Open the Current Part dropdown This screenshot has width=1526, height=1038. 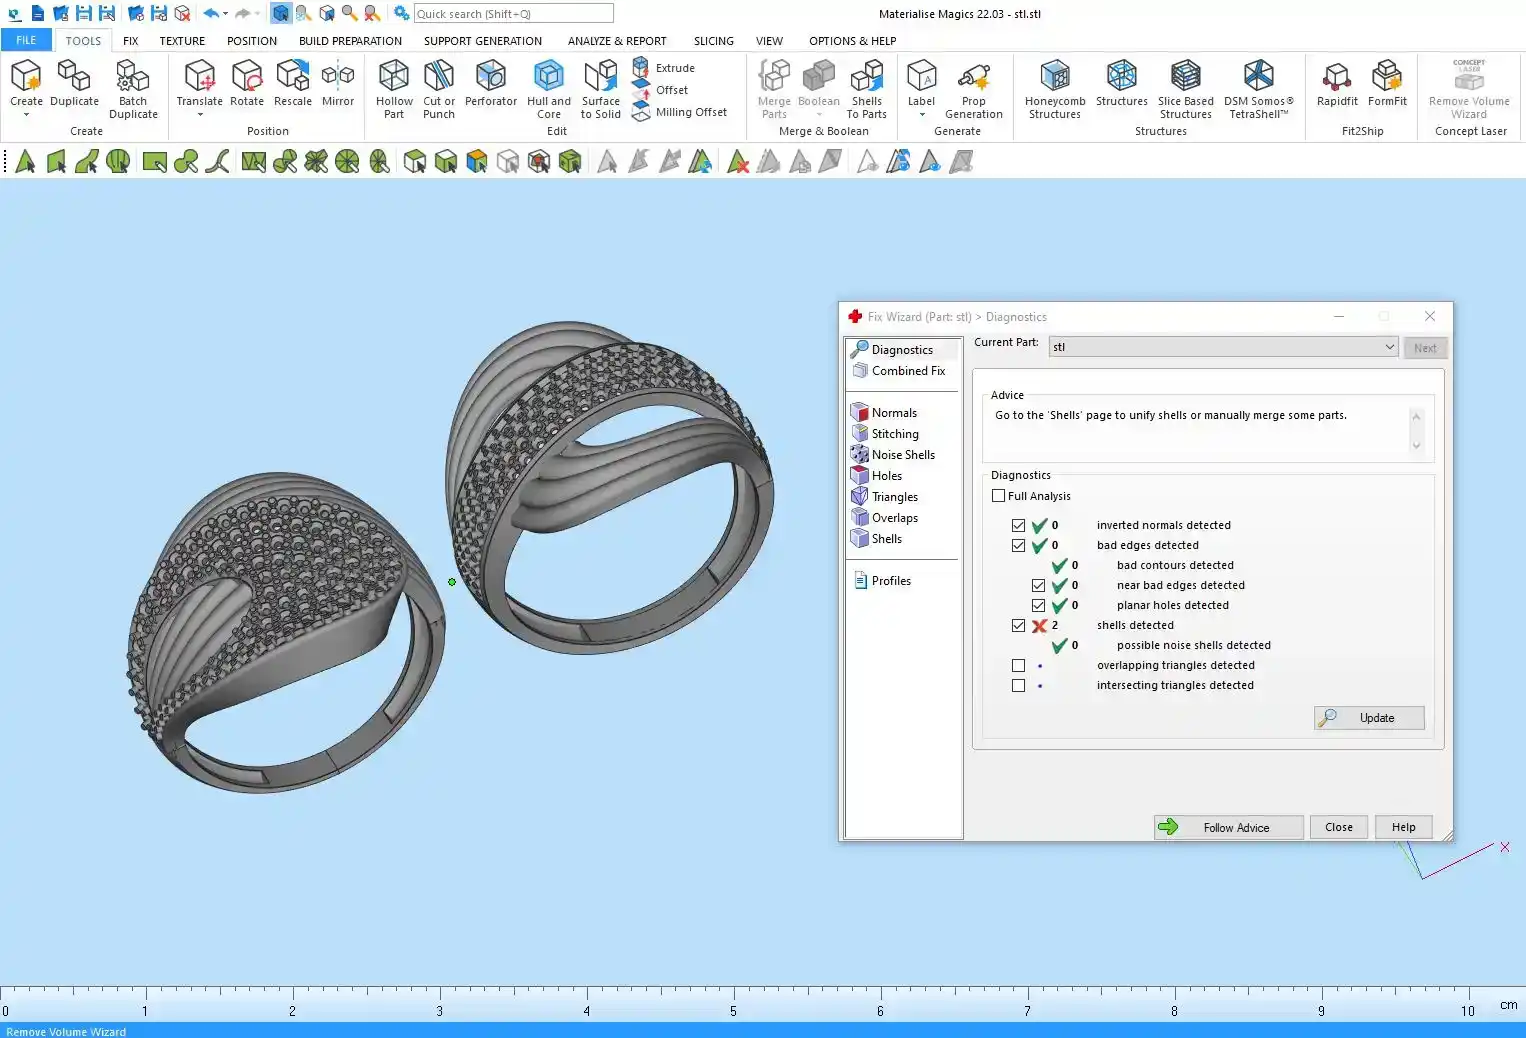(1389, 347)
